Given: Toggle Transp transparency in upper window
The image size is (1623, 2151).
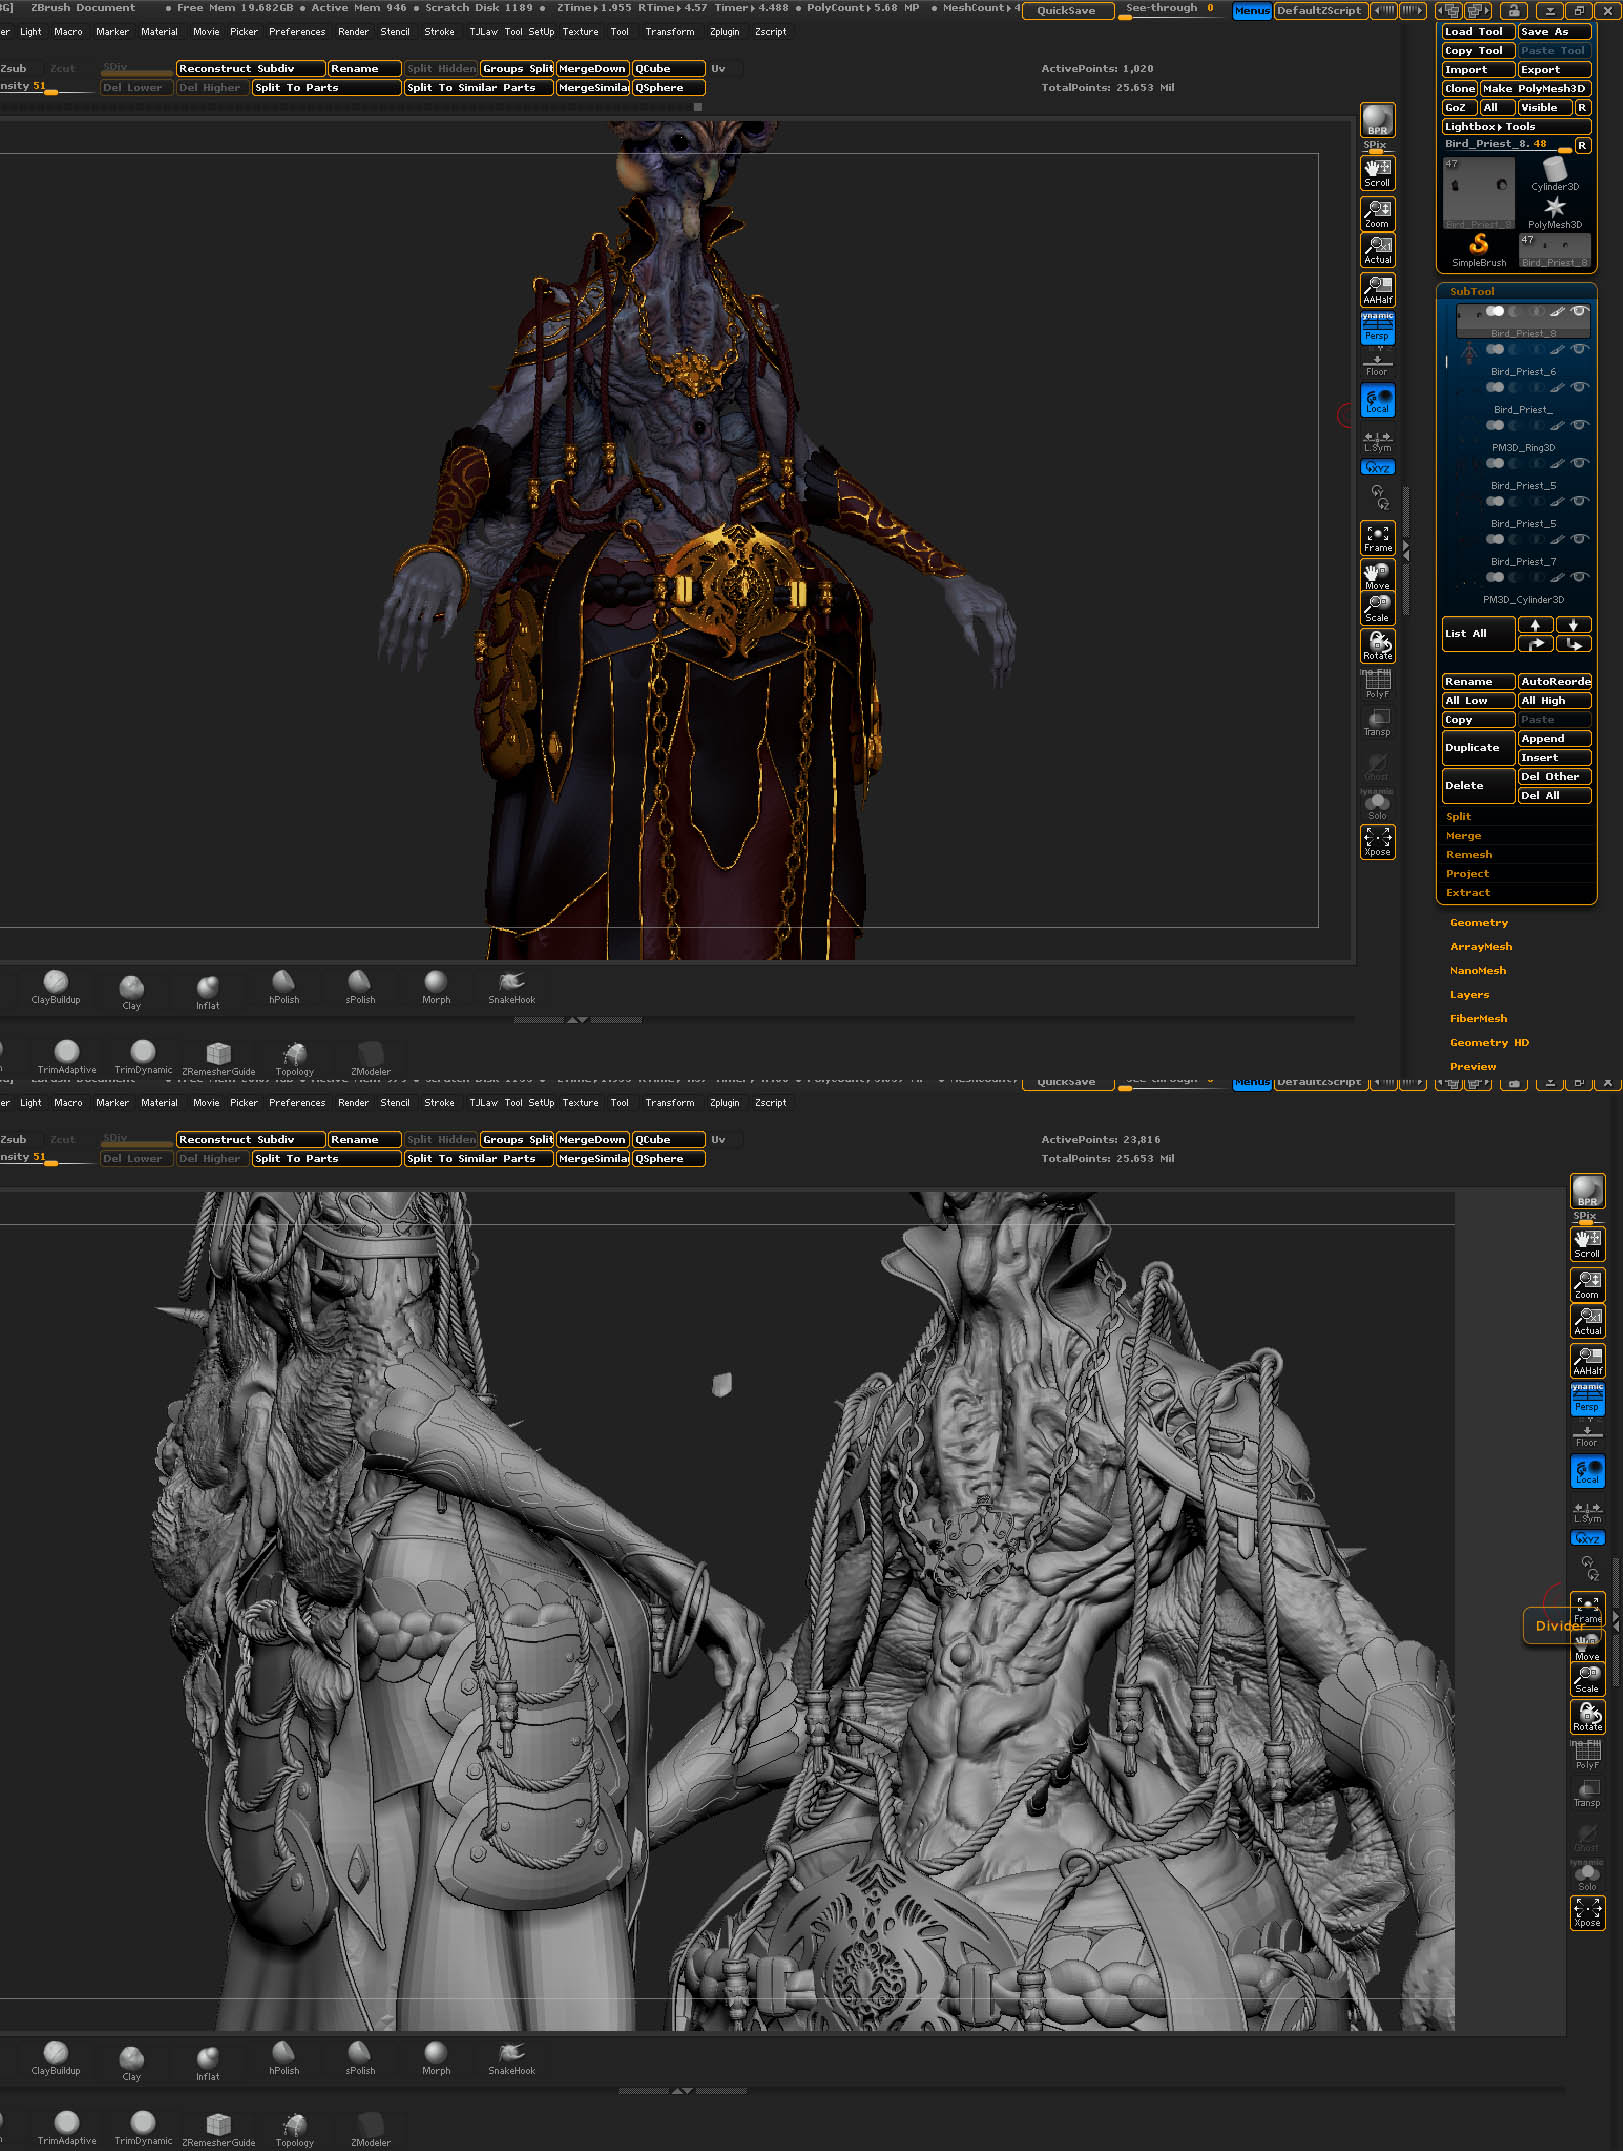Looking at the screenshot, I should coord(1377,722).
